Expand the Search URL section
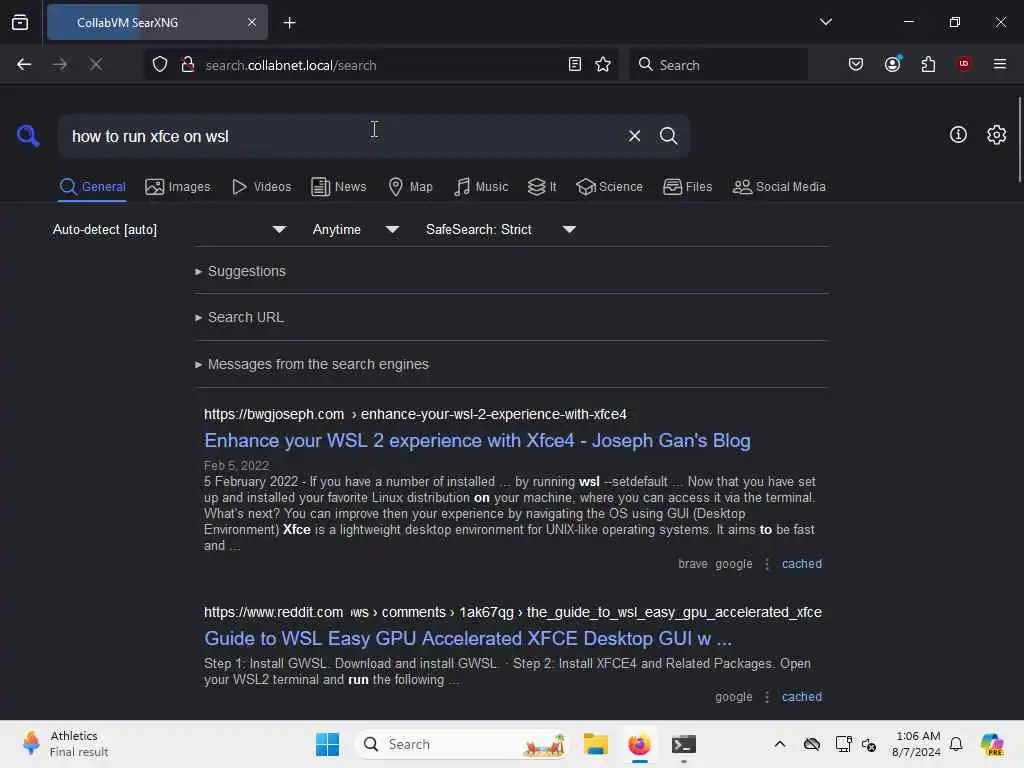The height and width of the screenshot is (768, 1024). click(239, 317)
